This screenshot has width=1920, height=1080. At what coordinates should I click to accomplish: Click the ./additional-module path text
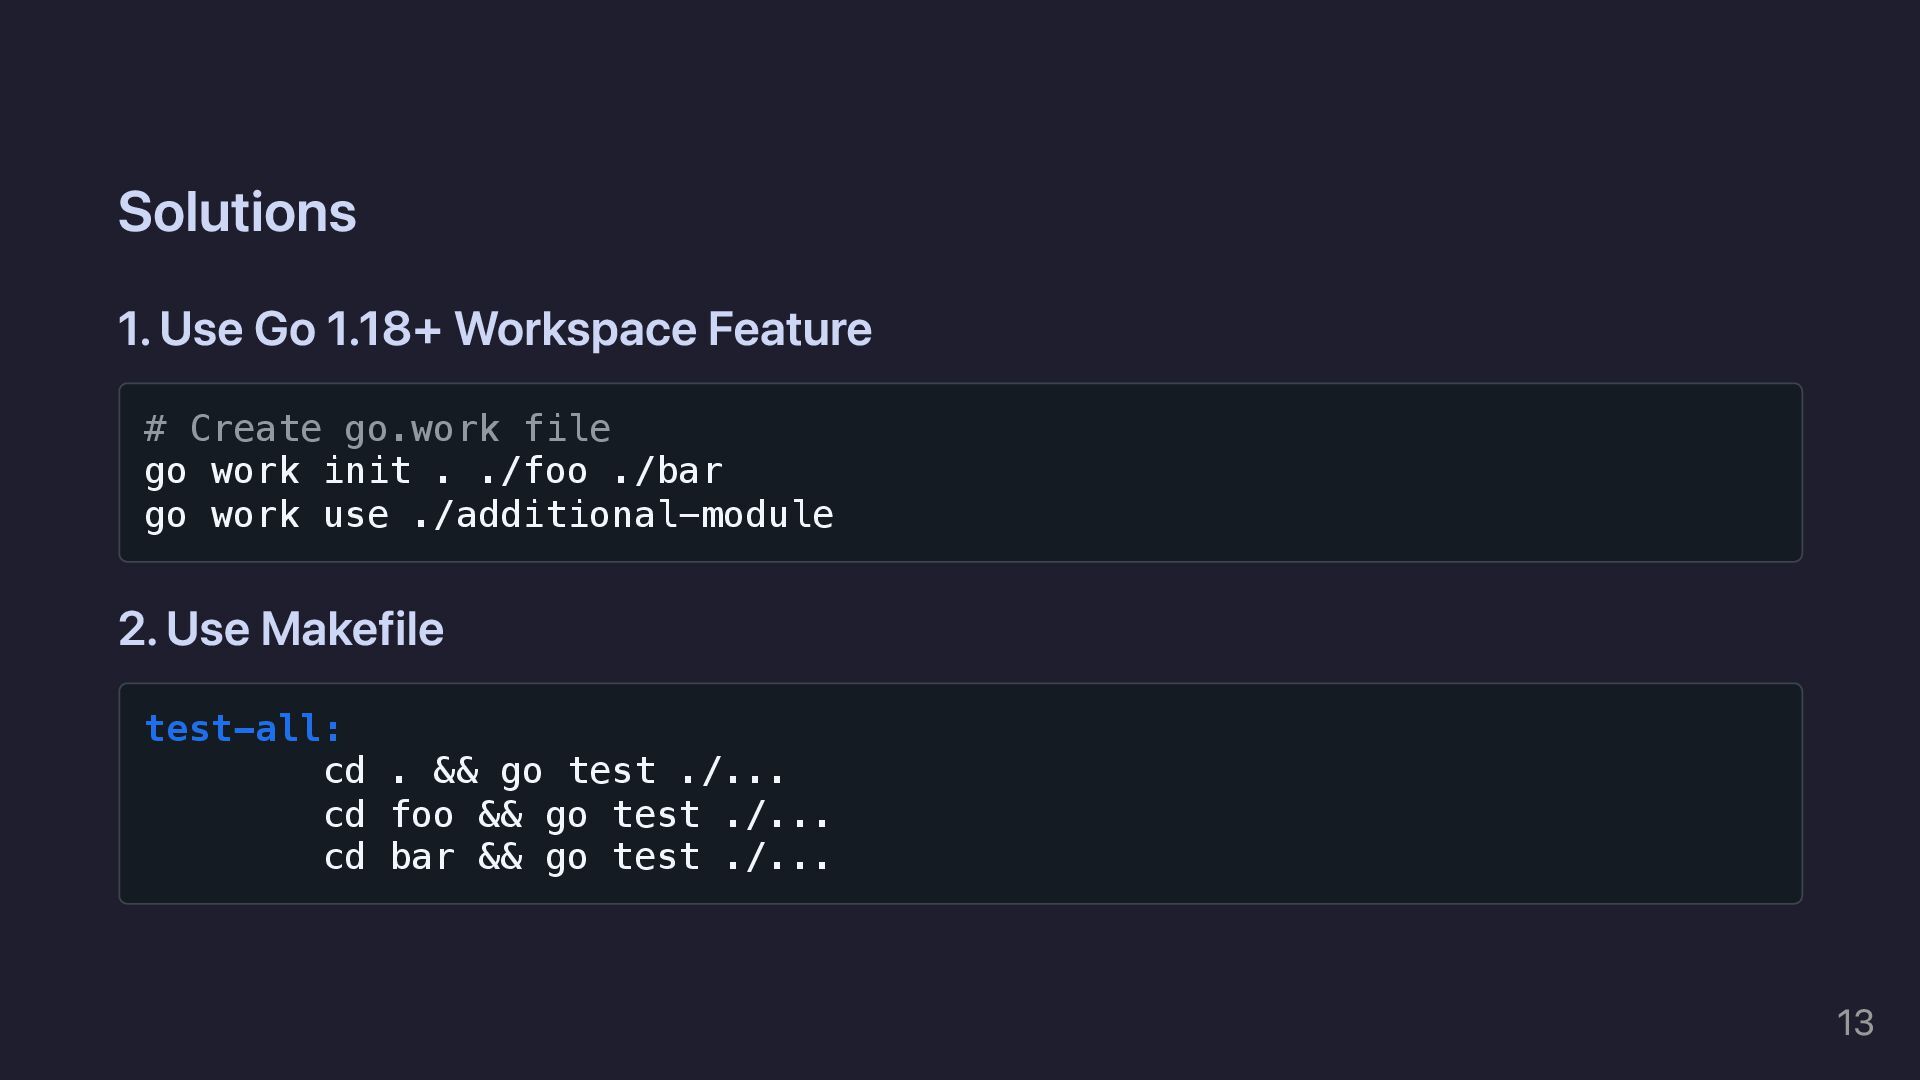(622, 515)
